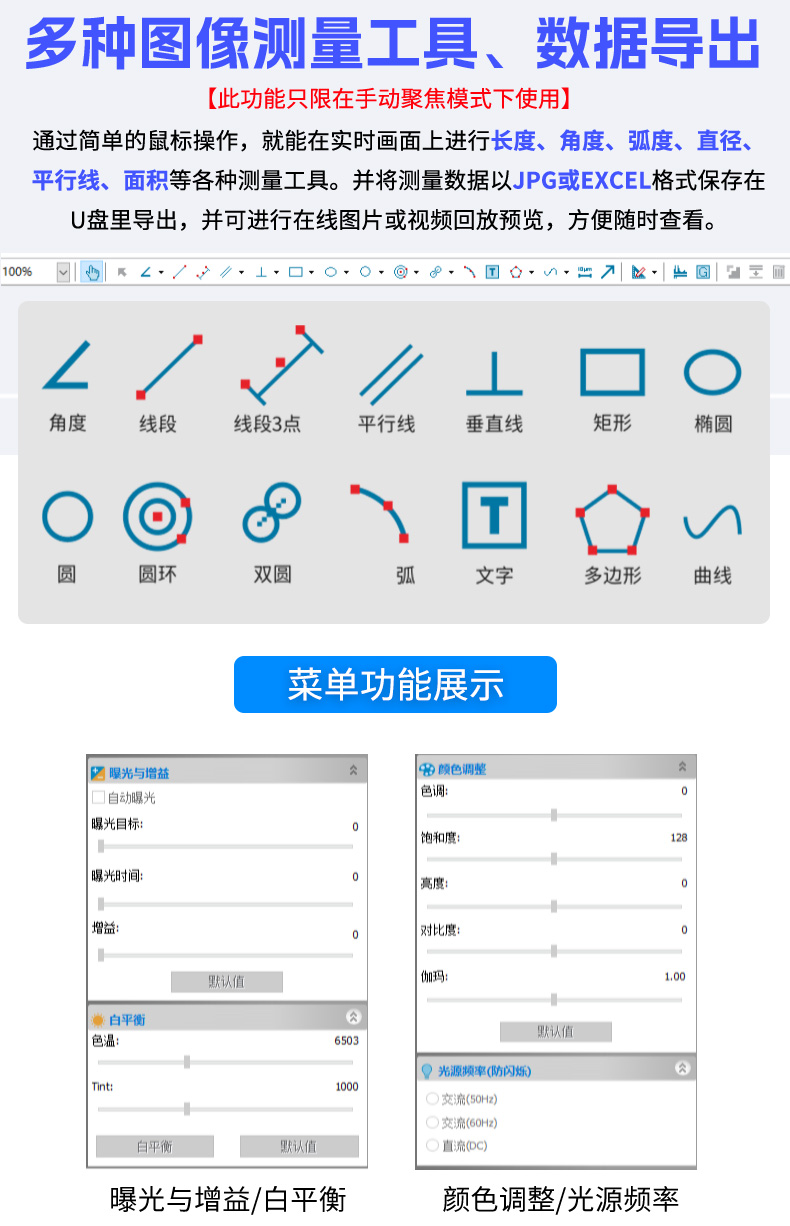Click the large 角度 angle icon
The height and width of the screenshot is (1226, 790).
[x=67, y=365]
